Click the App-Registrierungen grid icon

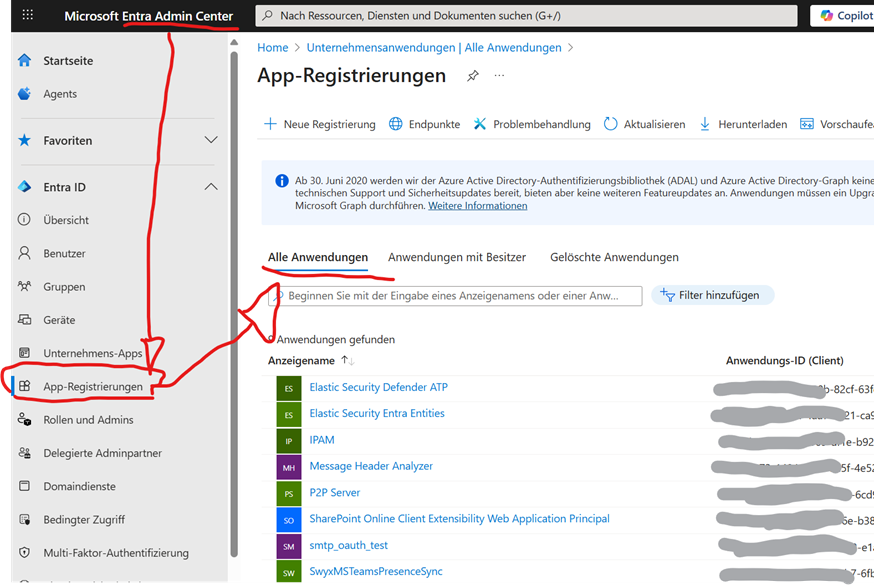25,386
